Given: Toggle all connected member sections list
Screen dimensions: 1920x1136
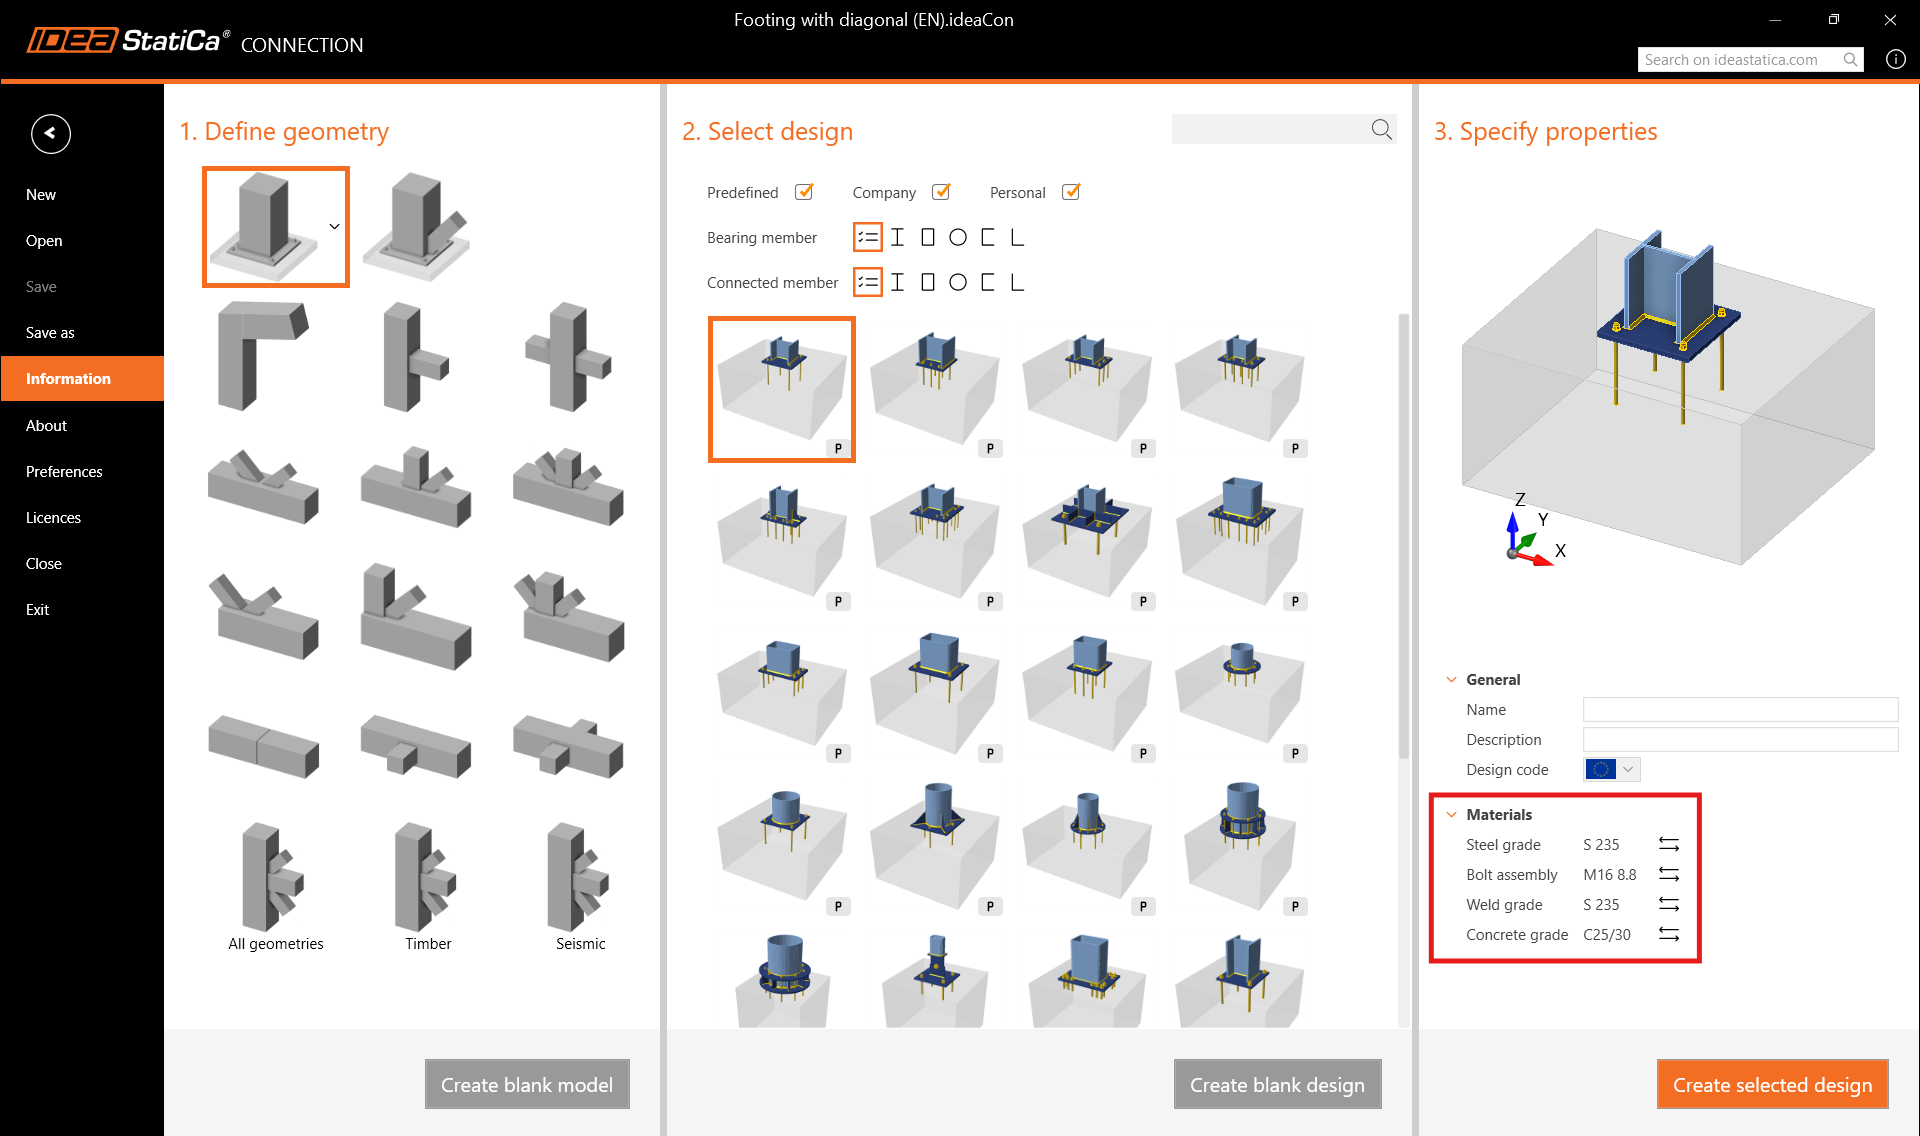Looking at the screenshot, I should pos(868,282).
